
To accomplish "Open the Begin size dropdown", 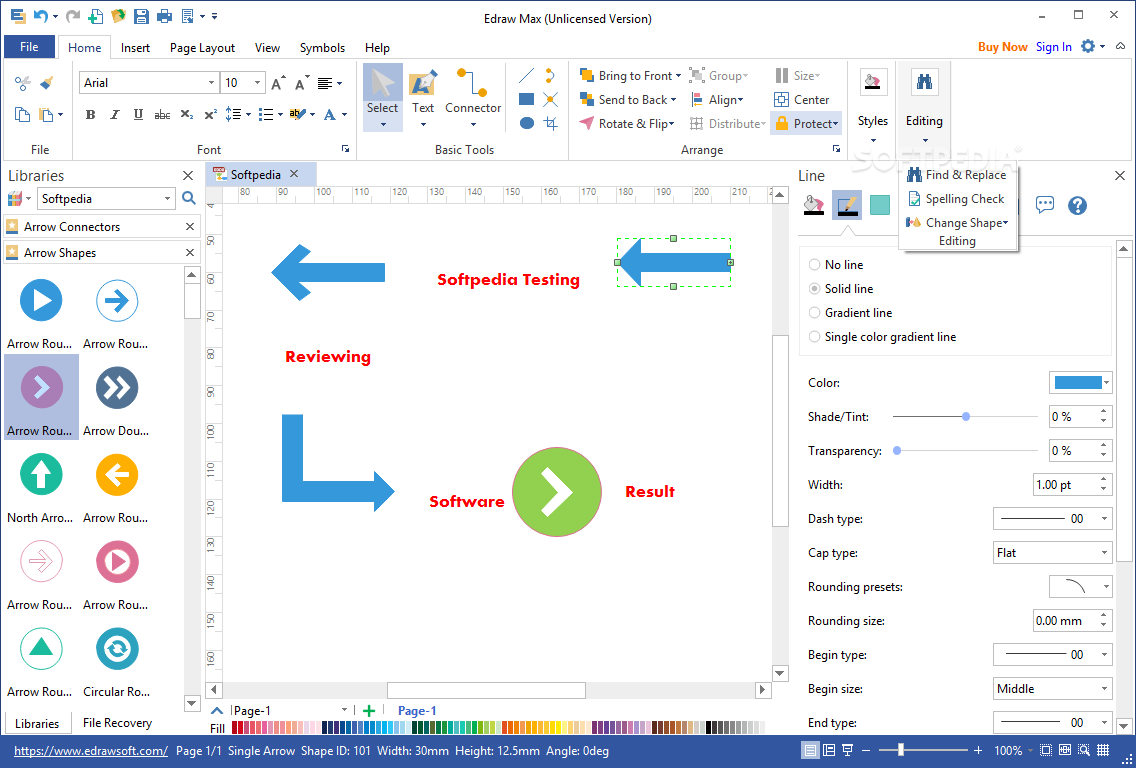I will pyautogui.click(x=1052, y=689).
